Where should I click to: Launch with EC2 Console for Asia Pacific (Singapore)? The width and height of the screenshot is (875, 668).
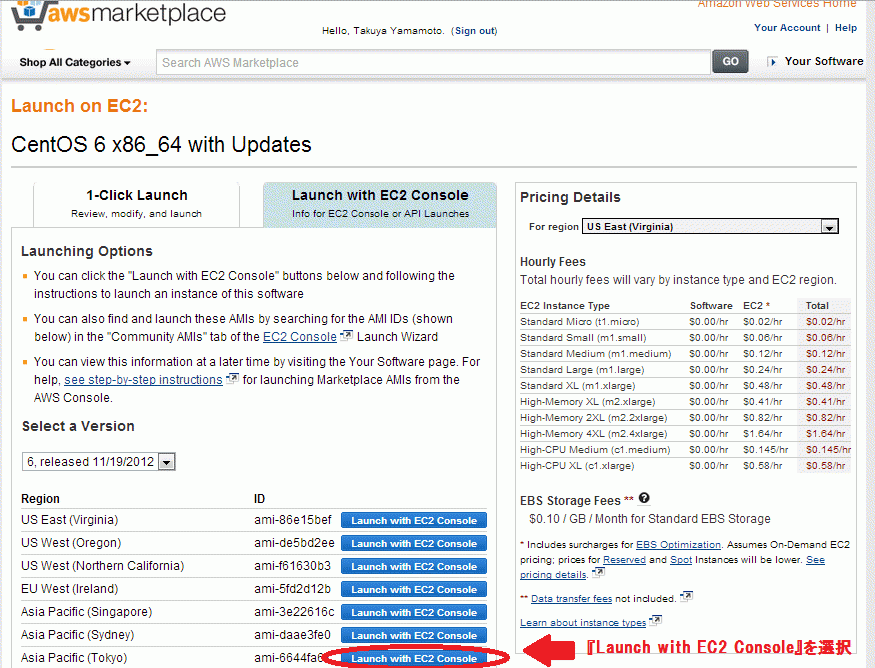pos(414,612)
